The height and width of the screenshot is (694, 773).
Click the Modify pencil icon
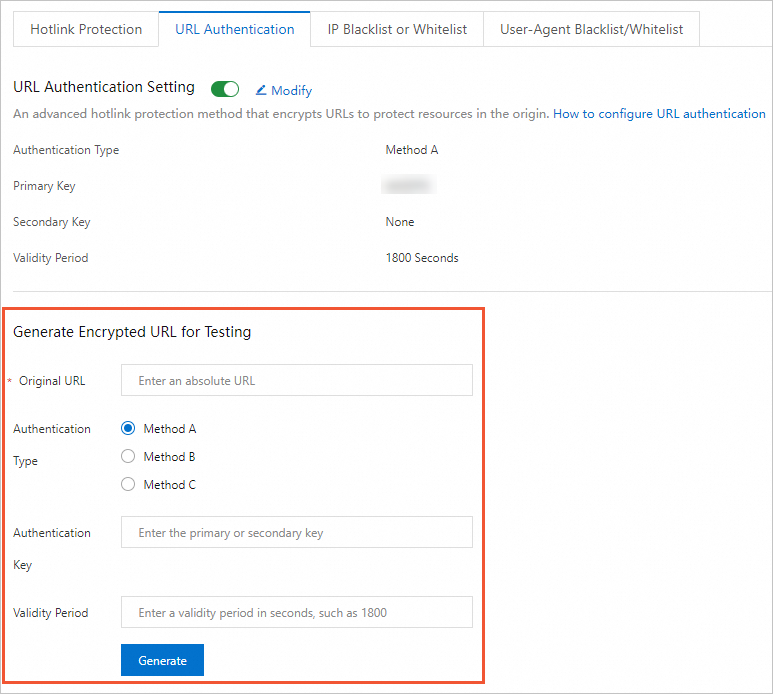point(261,90)
